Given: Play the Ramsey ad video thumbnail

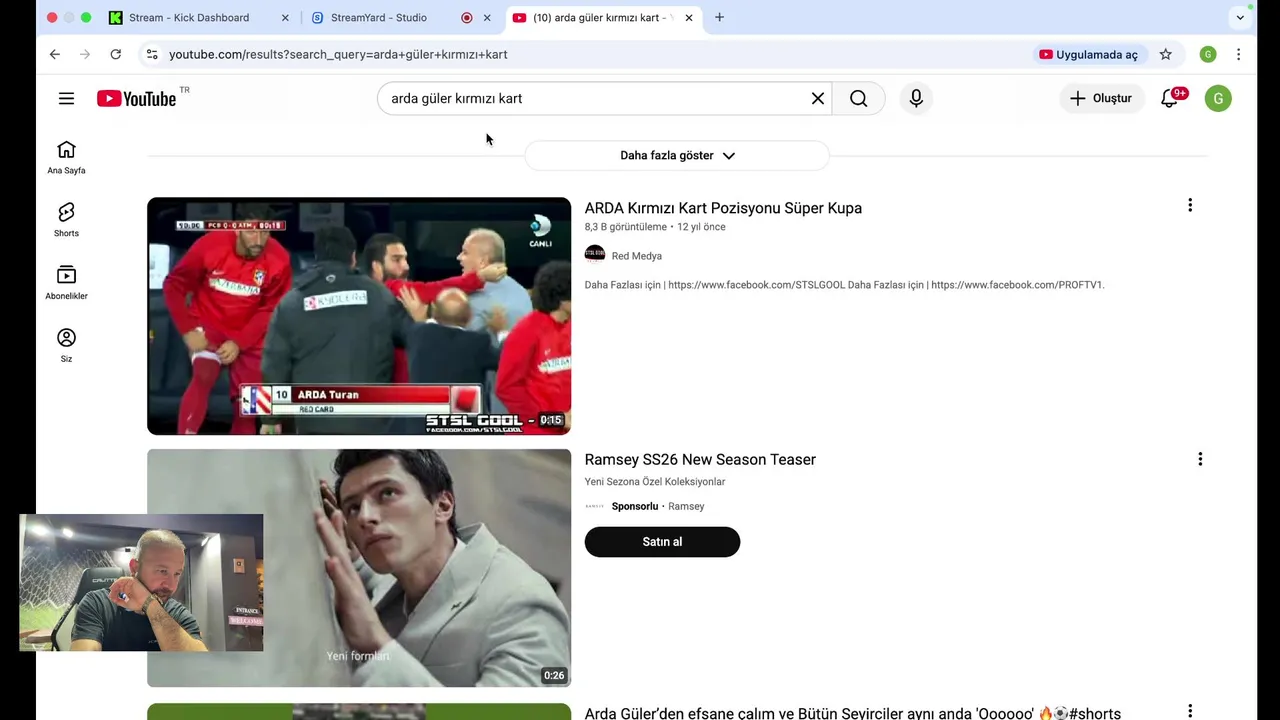Looking at the screenshot, I should (x=359, y=568).
